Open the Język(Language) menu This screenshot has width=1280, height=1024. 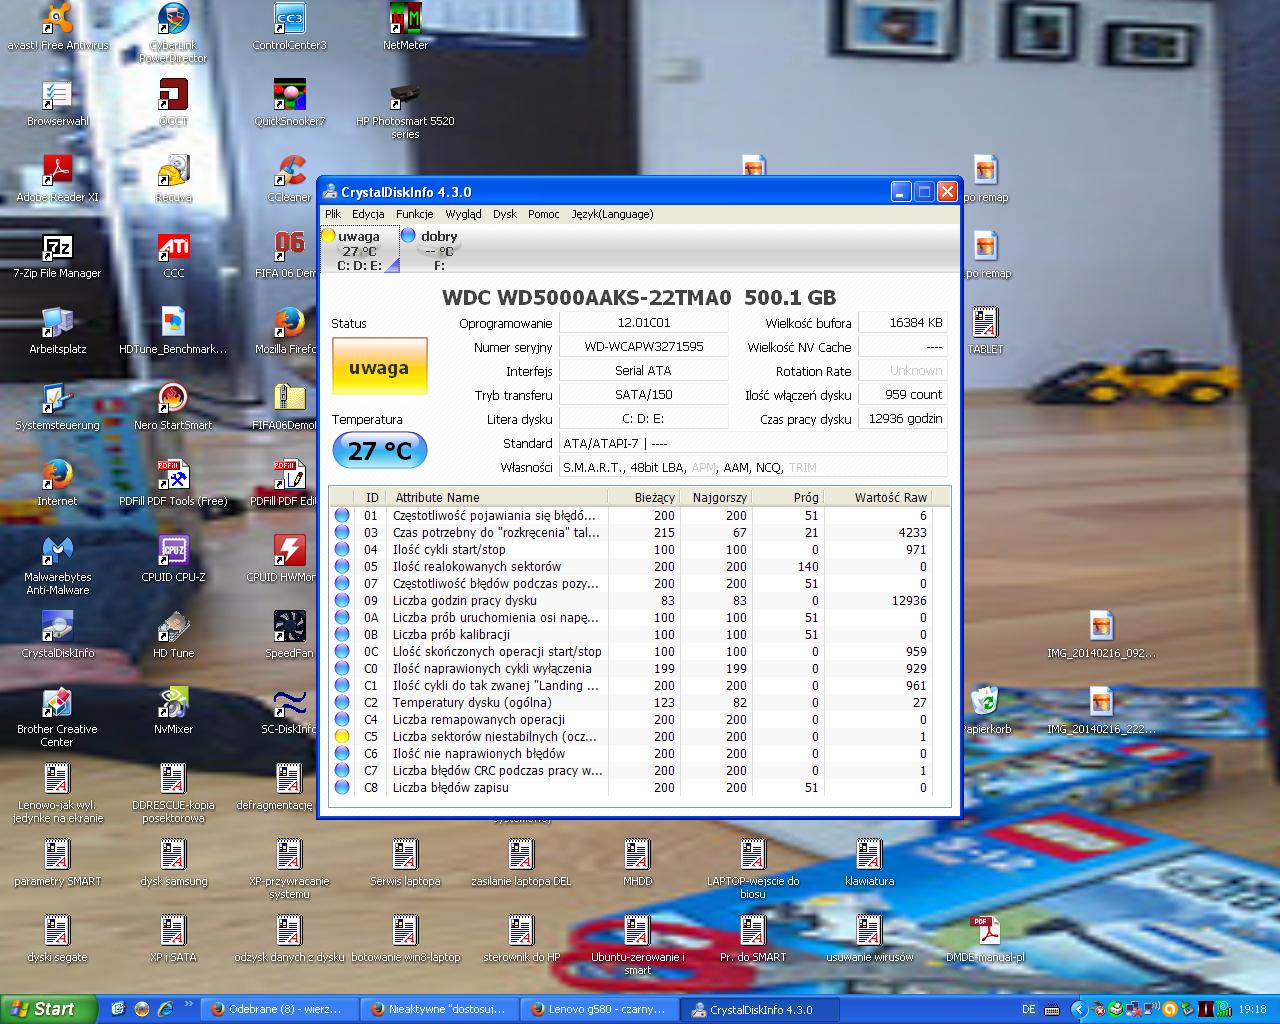point(612,214)
